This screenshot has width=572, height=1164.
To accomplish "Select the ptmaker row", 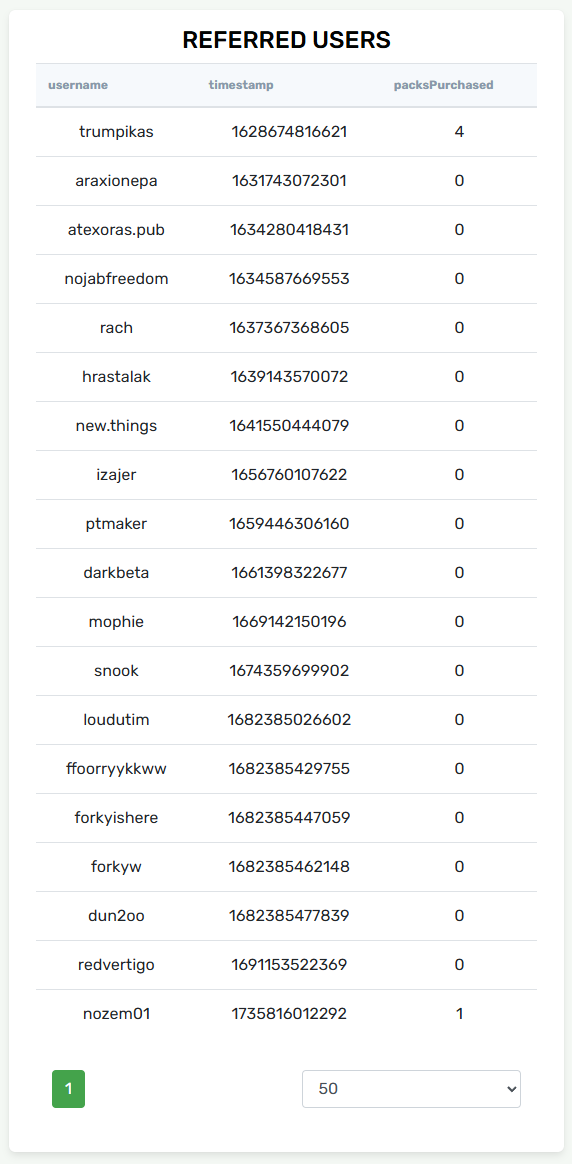I will (x=286, y=523).
